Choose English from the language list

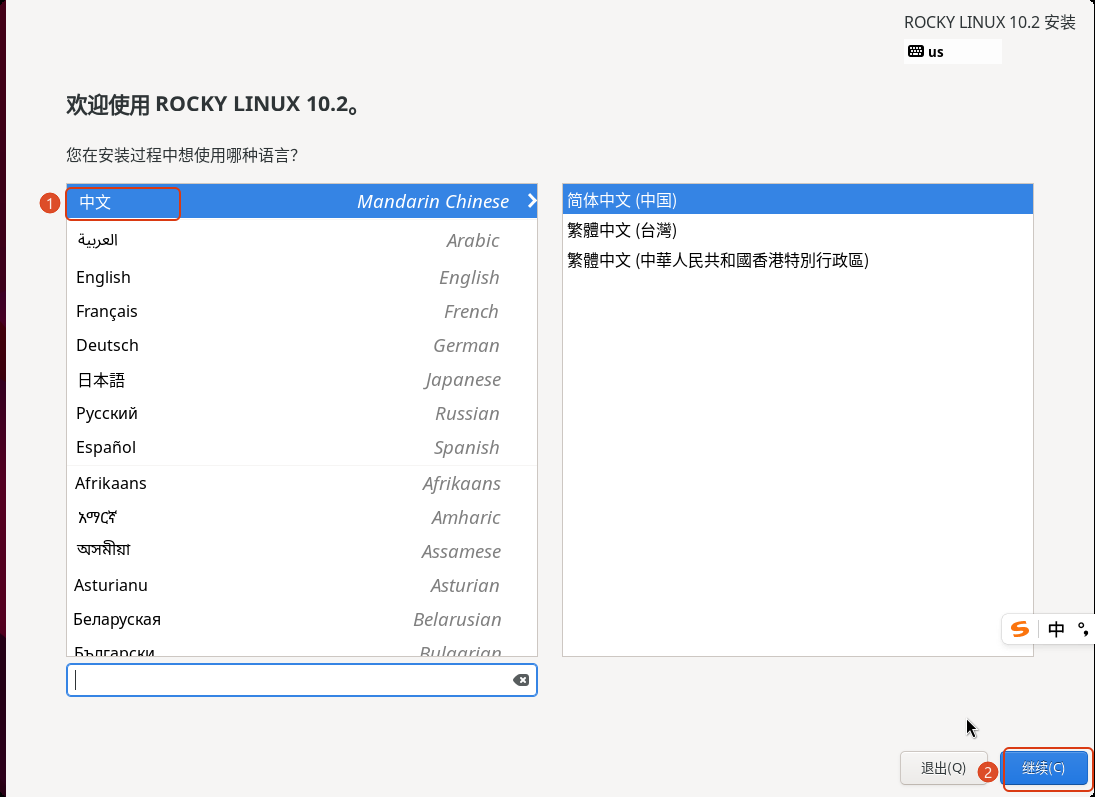302,277
